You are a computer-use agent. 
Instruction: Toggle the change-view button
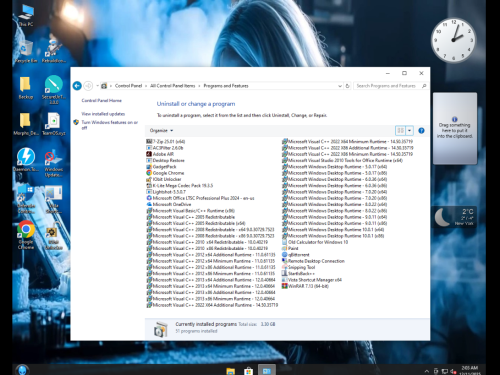400,131
